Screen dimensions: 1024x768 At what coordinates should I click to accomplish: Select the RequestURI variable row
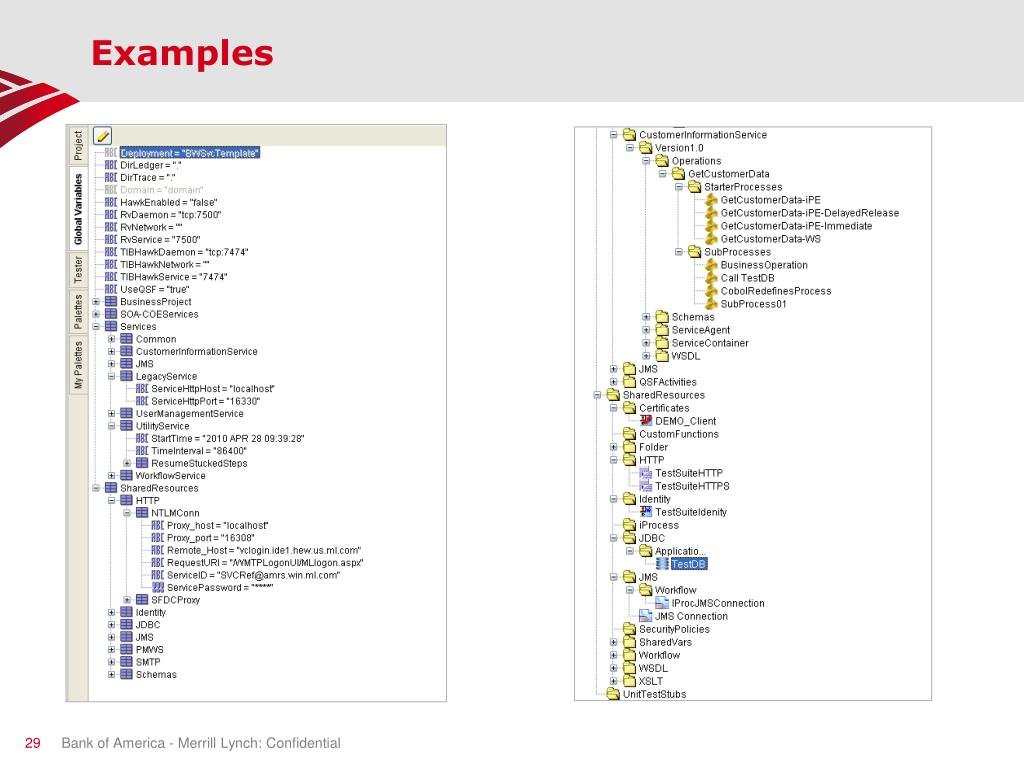(264, 562)
